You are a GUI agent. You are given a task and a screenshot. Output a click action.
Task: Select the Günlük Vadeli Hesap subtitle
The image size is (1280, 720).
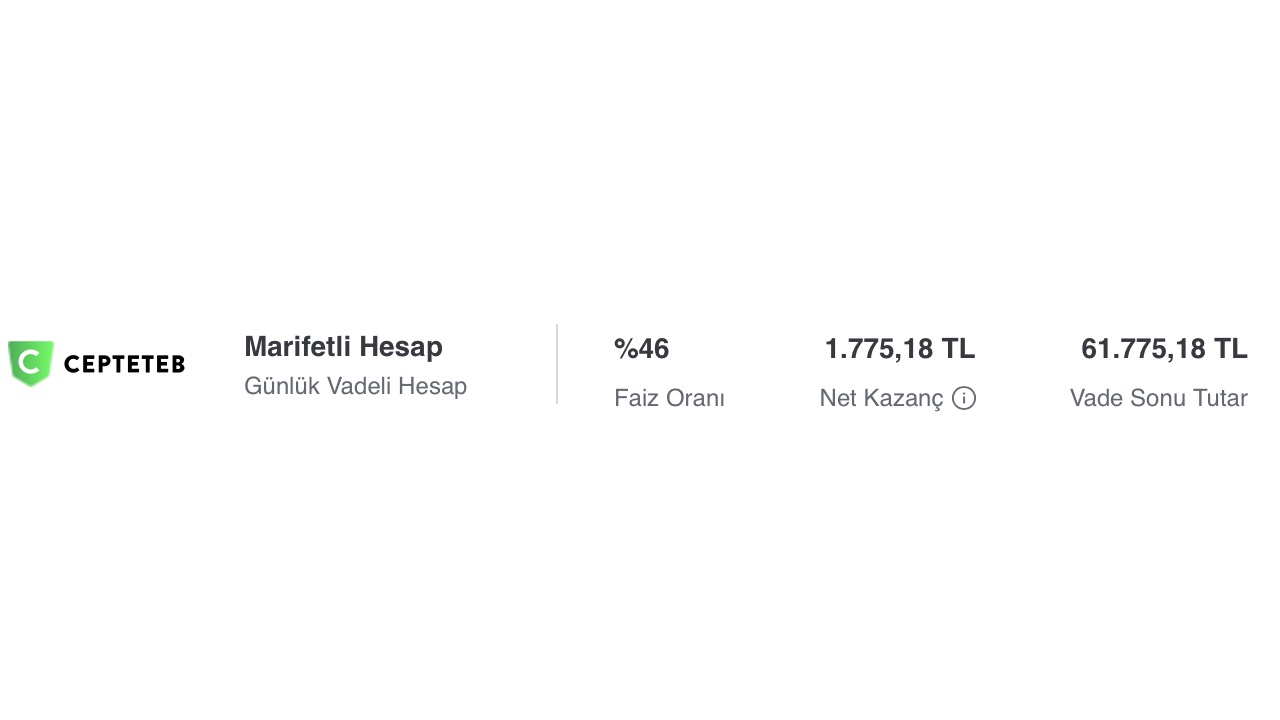click(355, 386)
